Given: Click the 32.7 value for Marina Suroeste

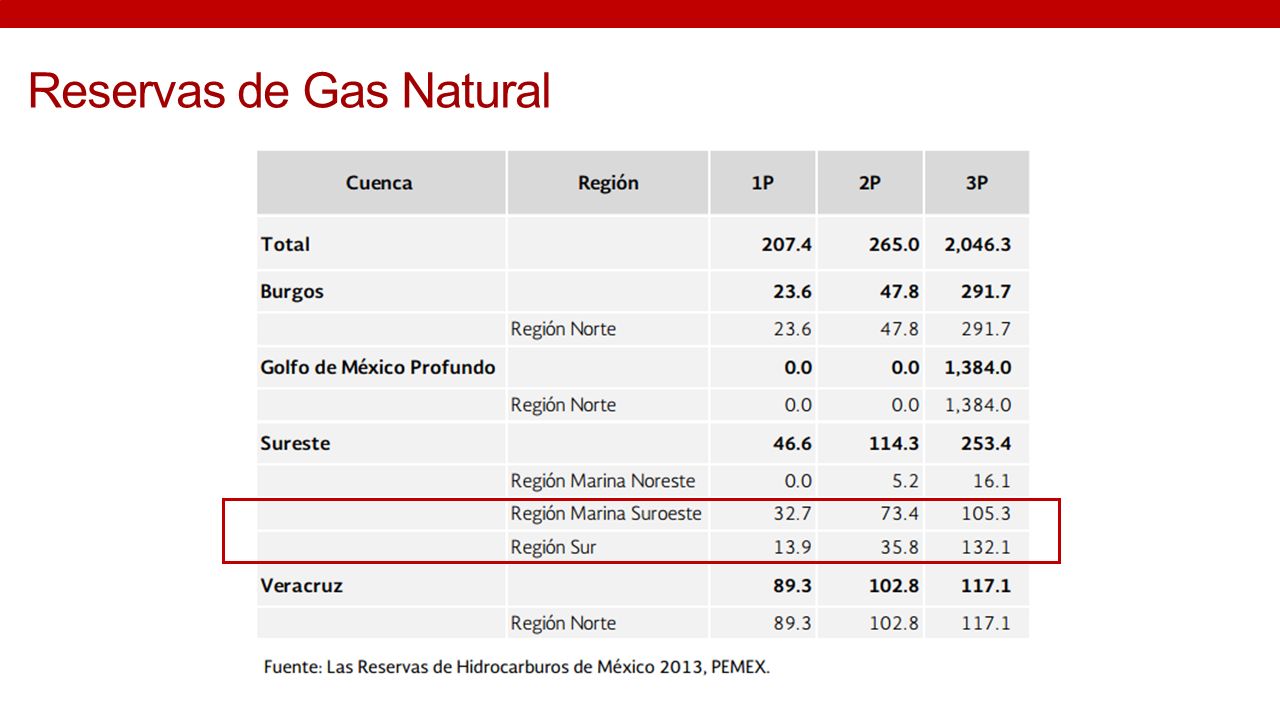Looking at the screenshot, I should pos(794,514).
